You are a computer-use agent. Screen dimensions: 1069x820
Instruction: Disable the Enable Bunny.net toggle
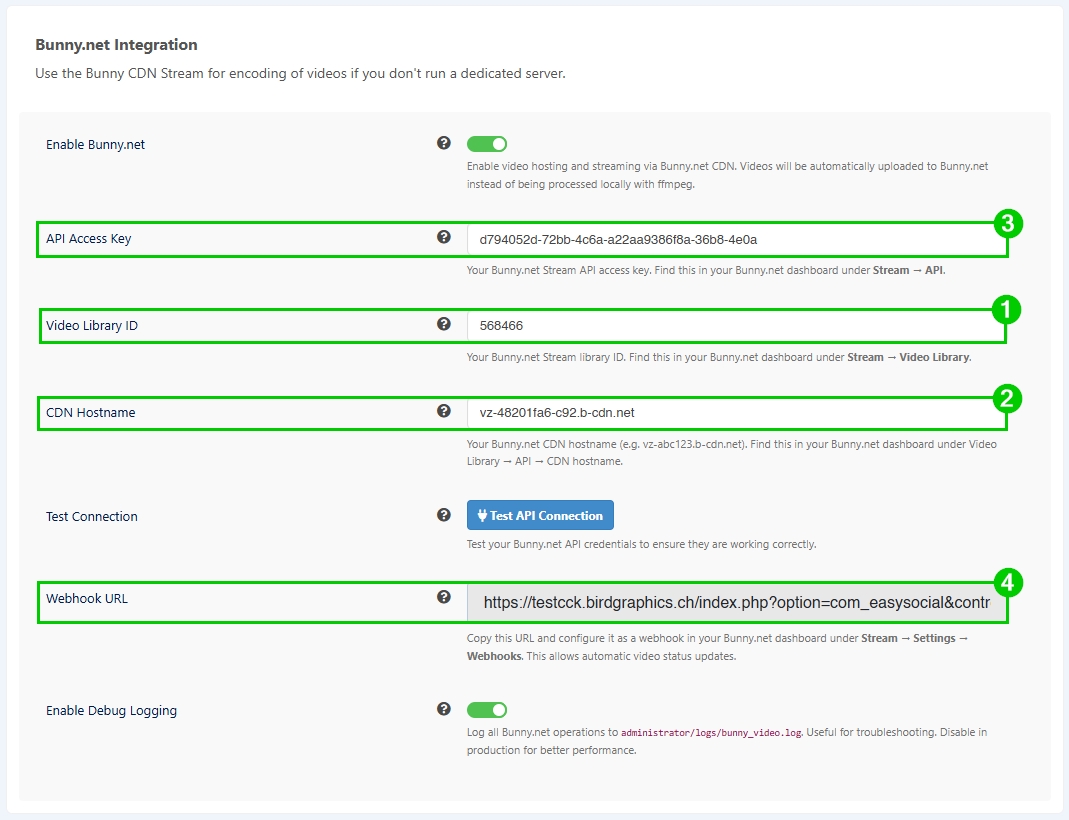pos(487,144)
